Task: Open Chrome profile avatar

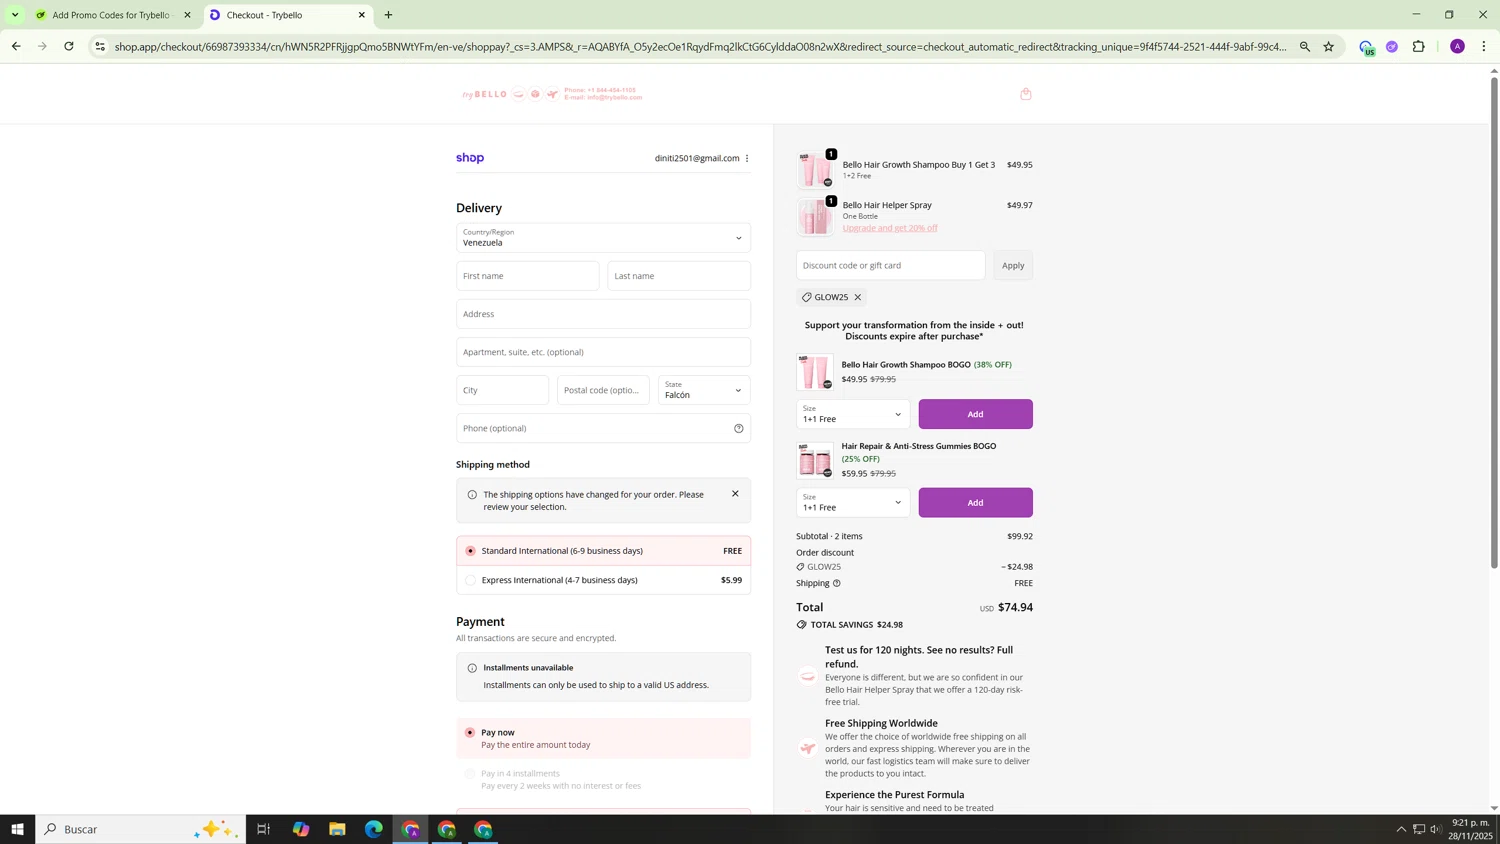Action: coord(1457,46)
